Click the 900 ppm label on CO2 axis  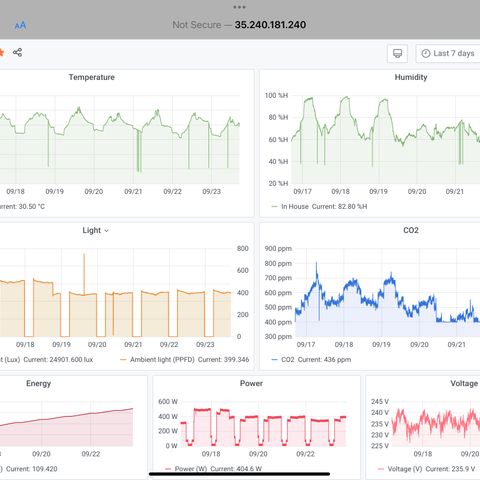pyautogui.click(x=278, y=248)
